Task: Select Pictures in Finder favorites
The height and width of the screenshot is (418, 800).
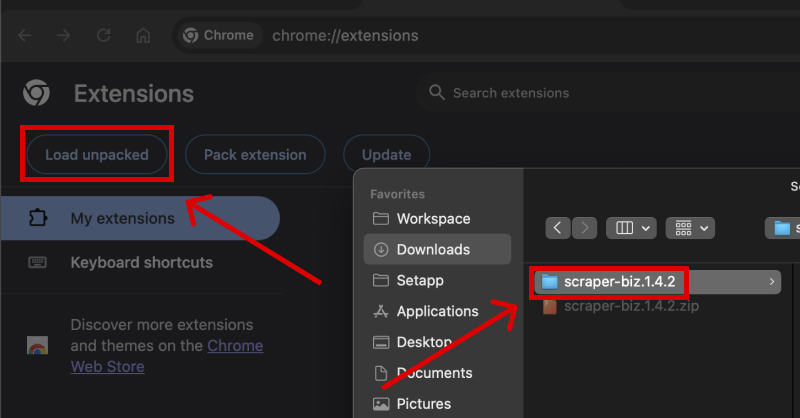Action: pos(437,404)
